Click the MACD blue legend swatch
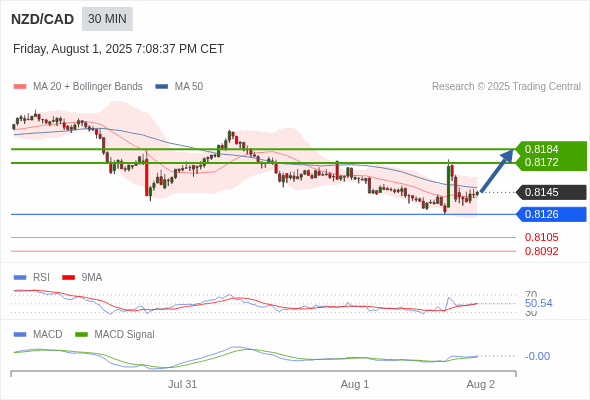590x400 pixels. tap(20, 335)
